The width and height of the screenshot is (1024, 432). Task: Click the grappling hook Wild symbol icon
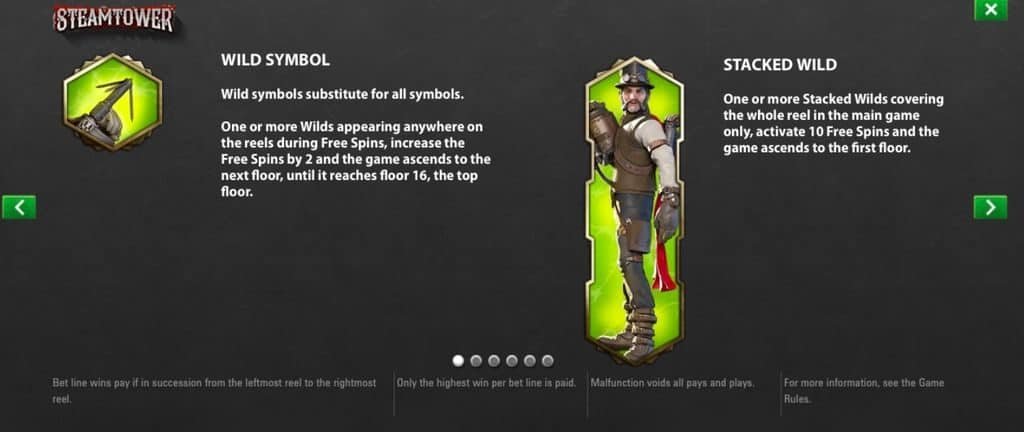pos(112,102)
